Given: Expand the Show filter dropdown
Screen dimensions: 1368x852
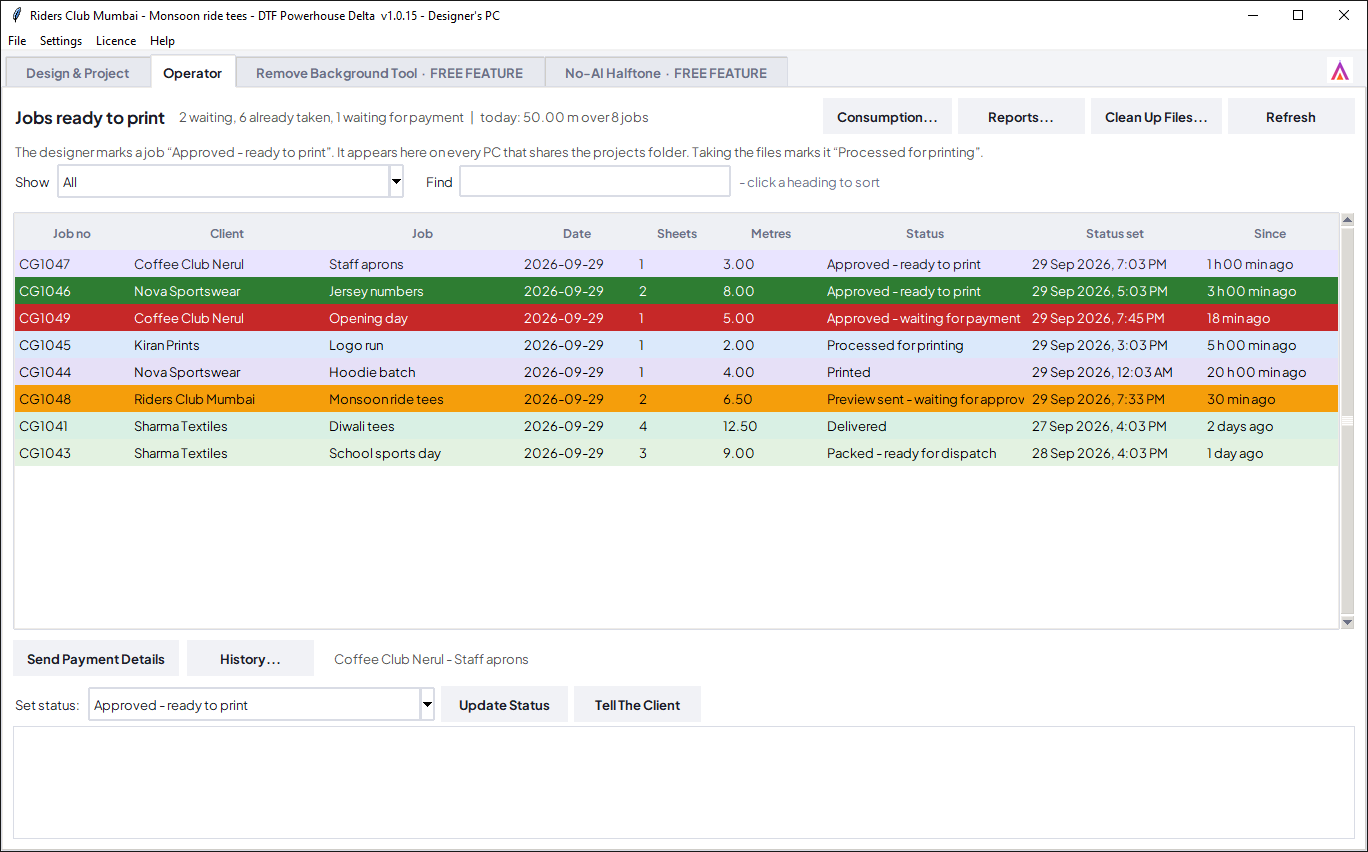Looking at the screenshot, I should point(396,182).
